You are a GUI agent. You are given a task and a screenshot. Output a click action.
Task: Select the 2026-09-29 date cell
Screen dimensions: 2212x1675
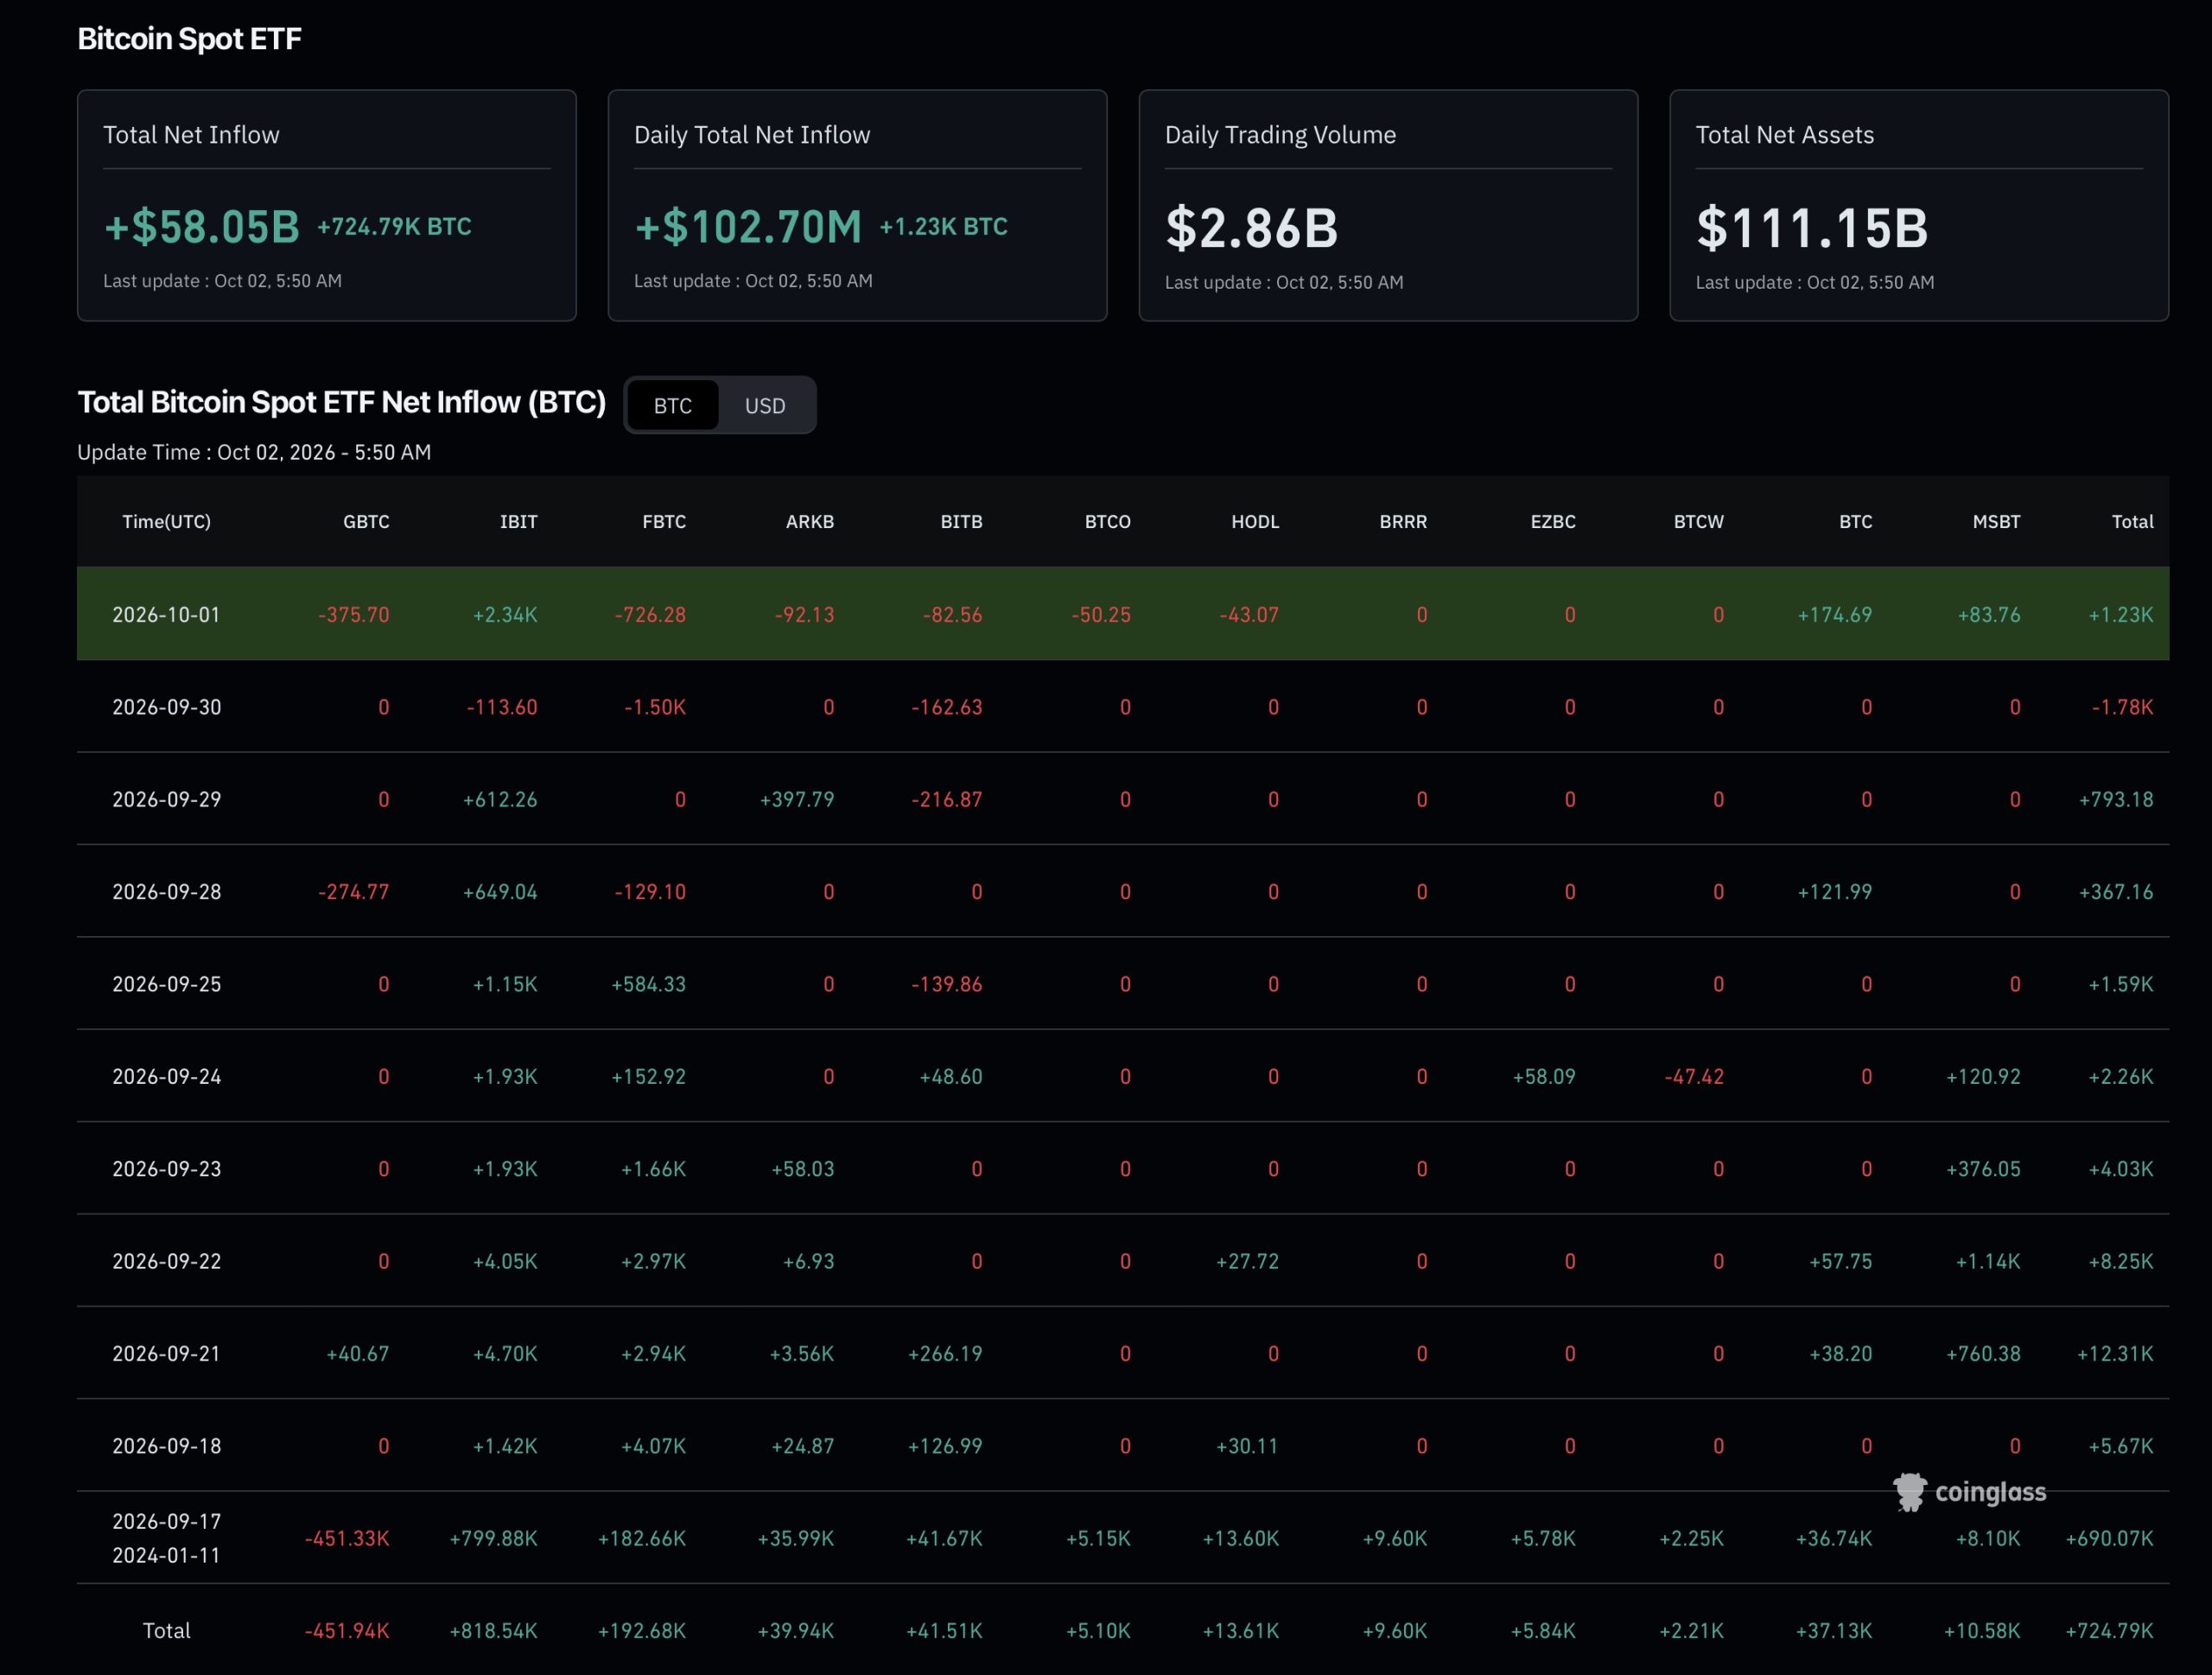click(x=166, y=799)
